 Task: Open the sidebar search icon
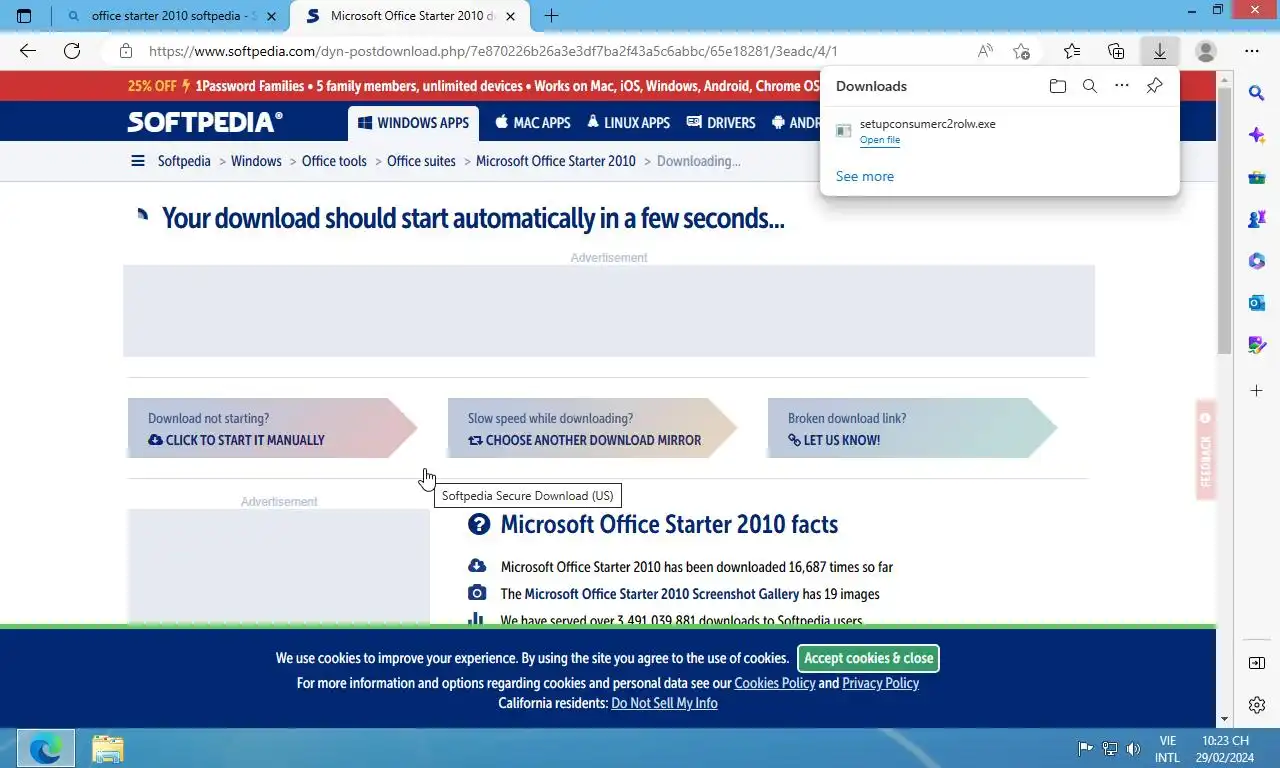pos(1257,93)
